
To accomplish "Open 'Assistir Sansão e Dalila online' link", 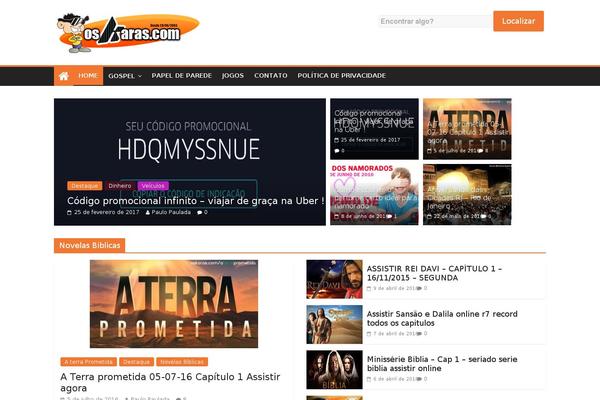I will click(442, 318).
